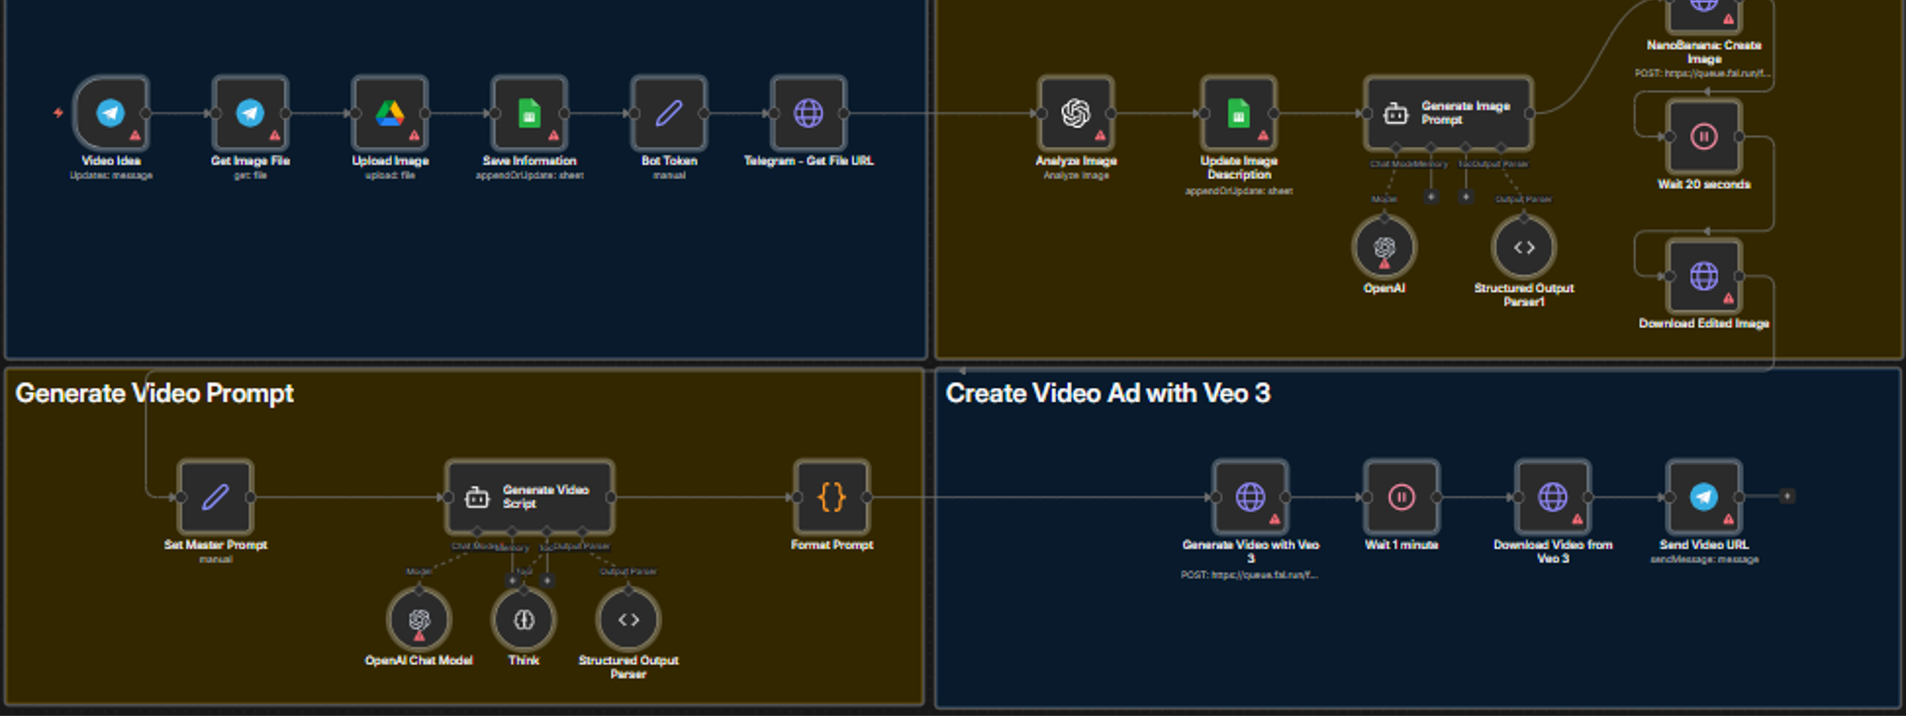1906x716 pixels.
Task: Select the Wait 20 seconds node
Action: (1704, 136)
